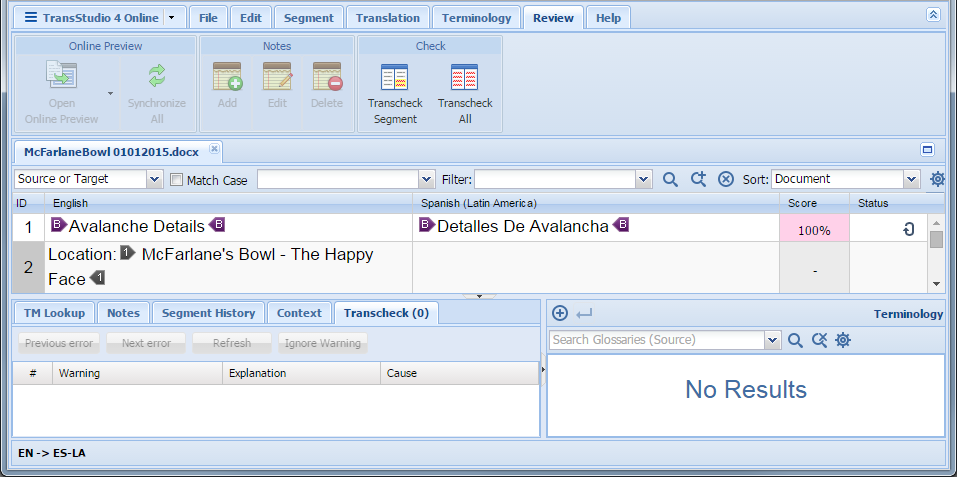Open the Context tab
The width and height of the screenshot is (957, 477).
pyautogui.click(x=299, y=313)
